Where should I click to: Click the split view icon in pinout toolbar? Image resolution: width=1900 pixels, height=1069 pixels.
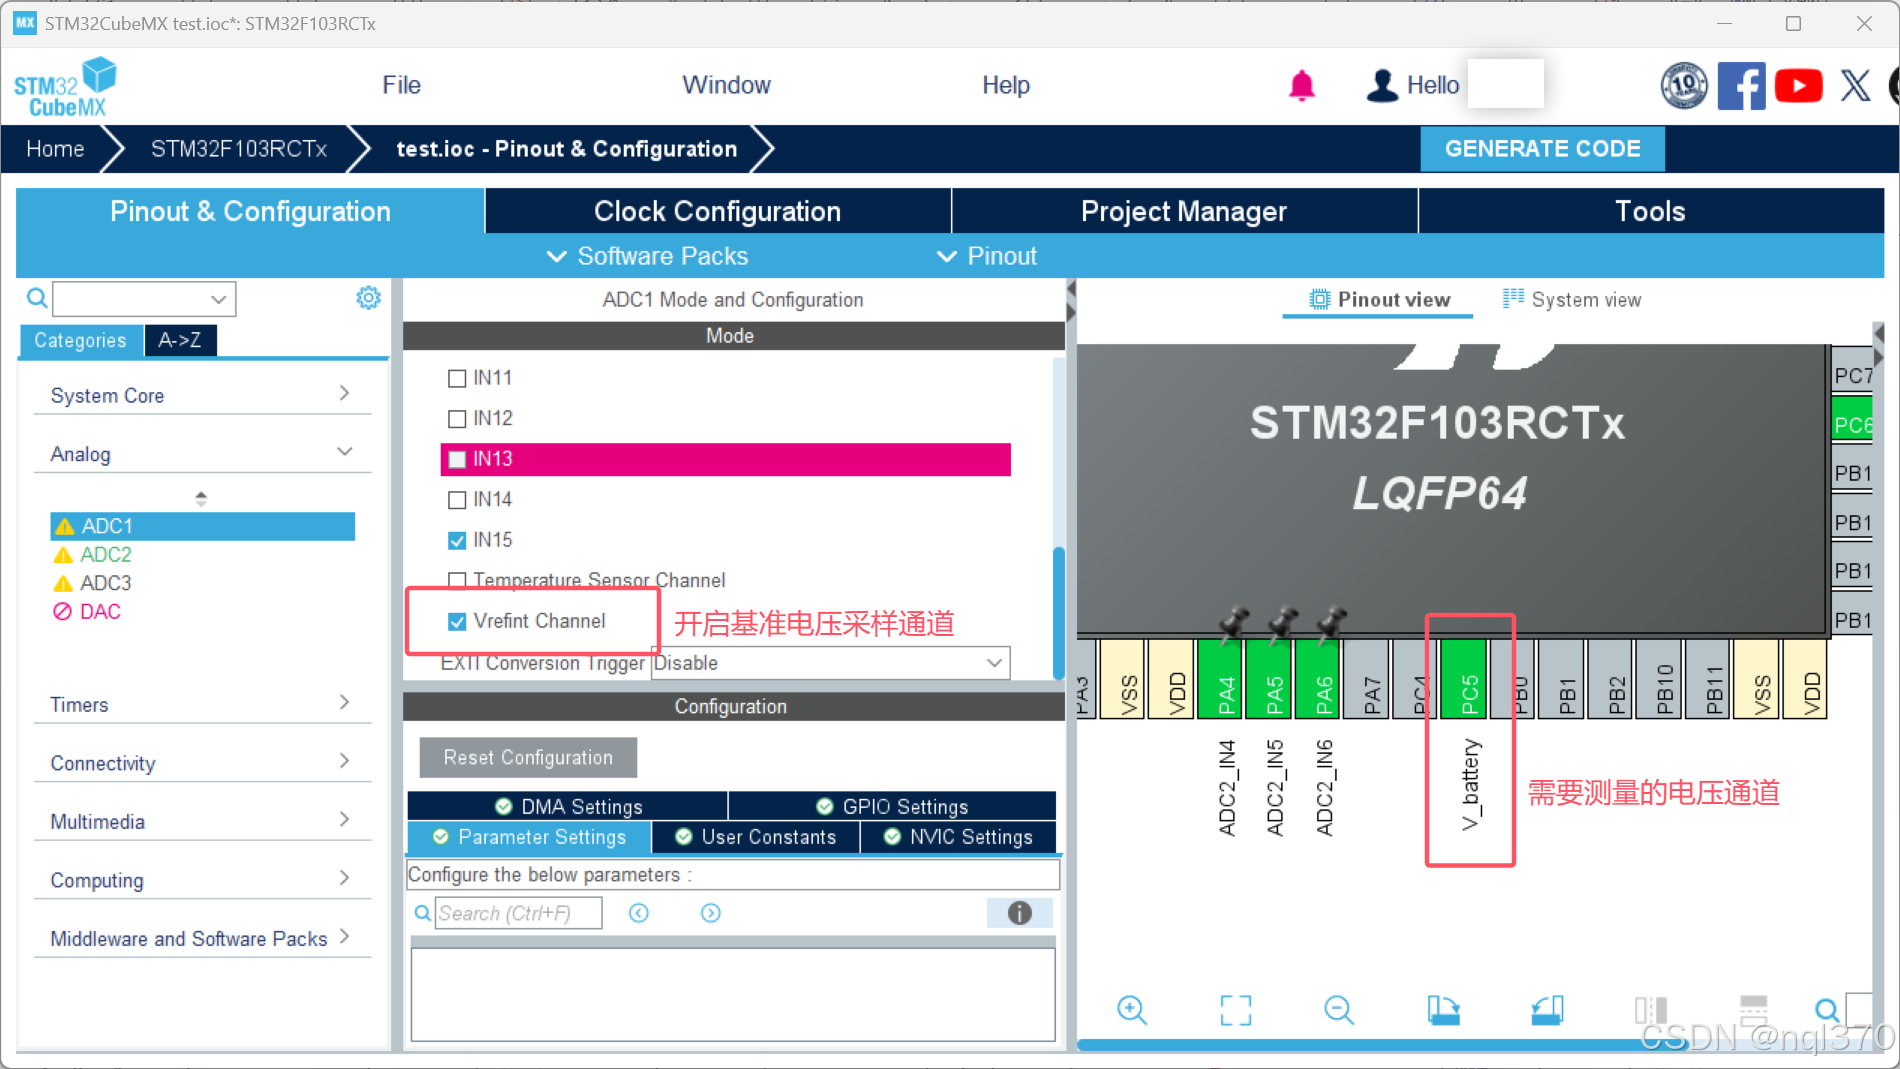[x=1650, y=1010]
